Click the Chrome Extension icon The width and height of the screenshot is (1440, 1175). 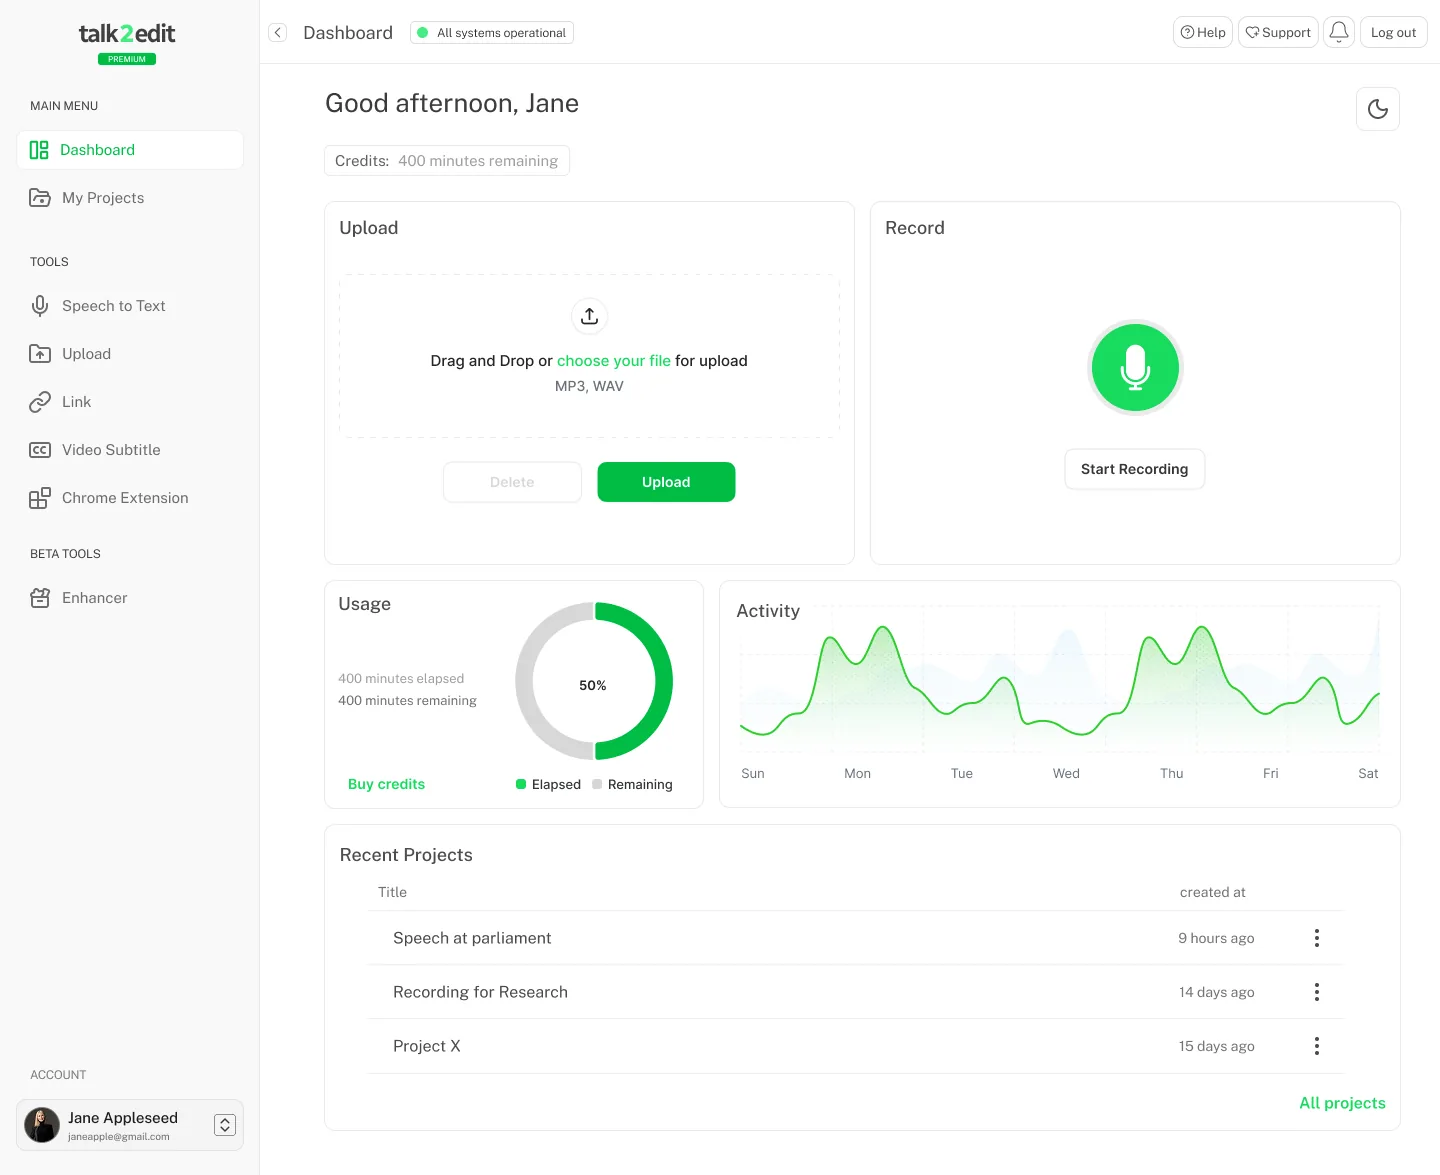coord(40,498)
